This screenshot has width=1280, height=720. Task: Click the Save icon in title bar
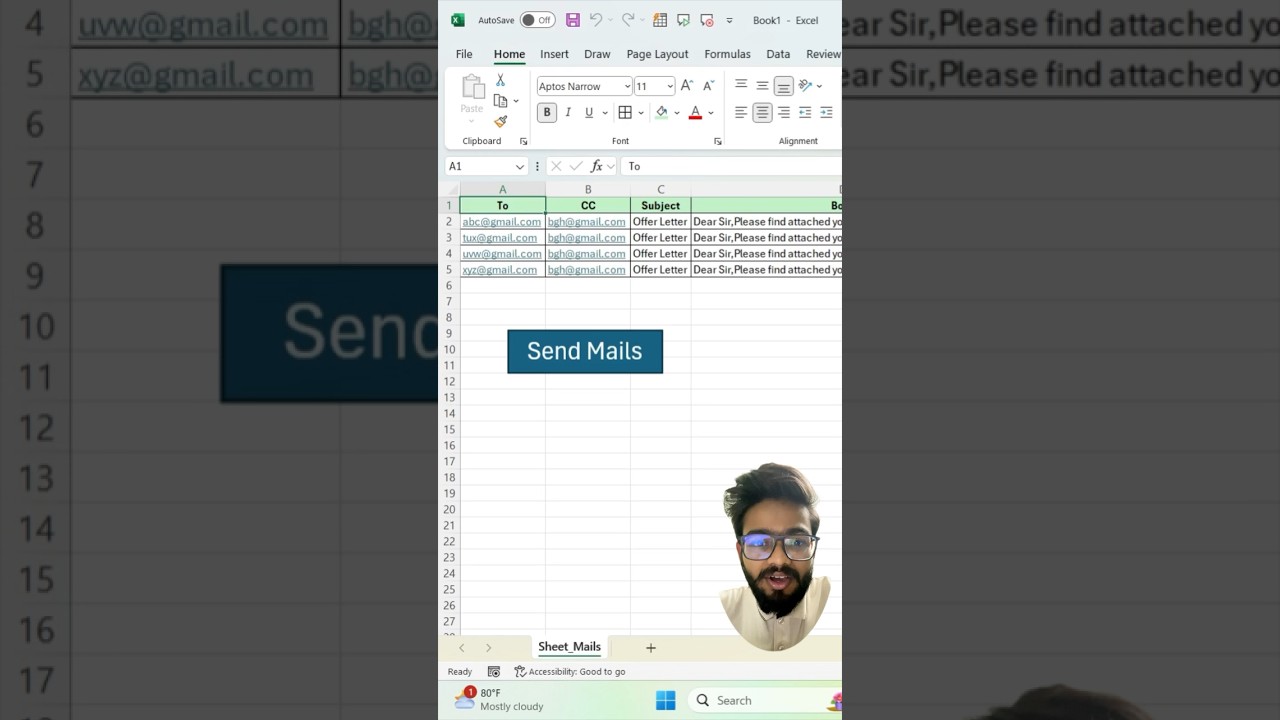573,20
